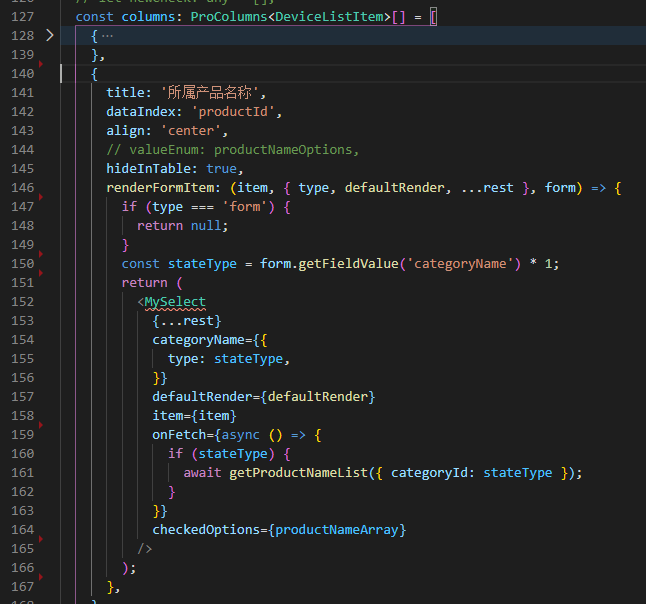Click the 'return (' keyword on line 151
This screenshot has width=646, height=604.
pyautogui.click(x=152, y=283)
